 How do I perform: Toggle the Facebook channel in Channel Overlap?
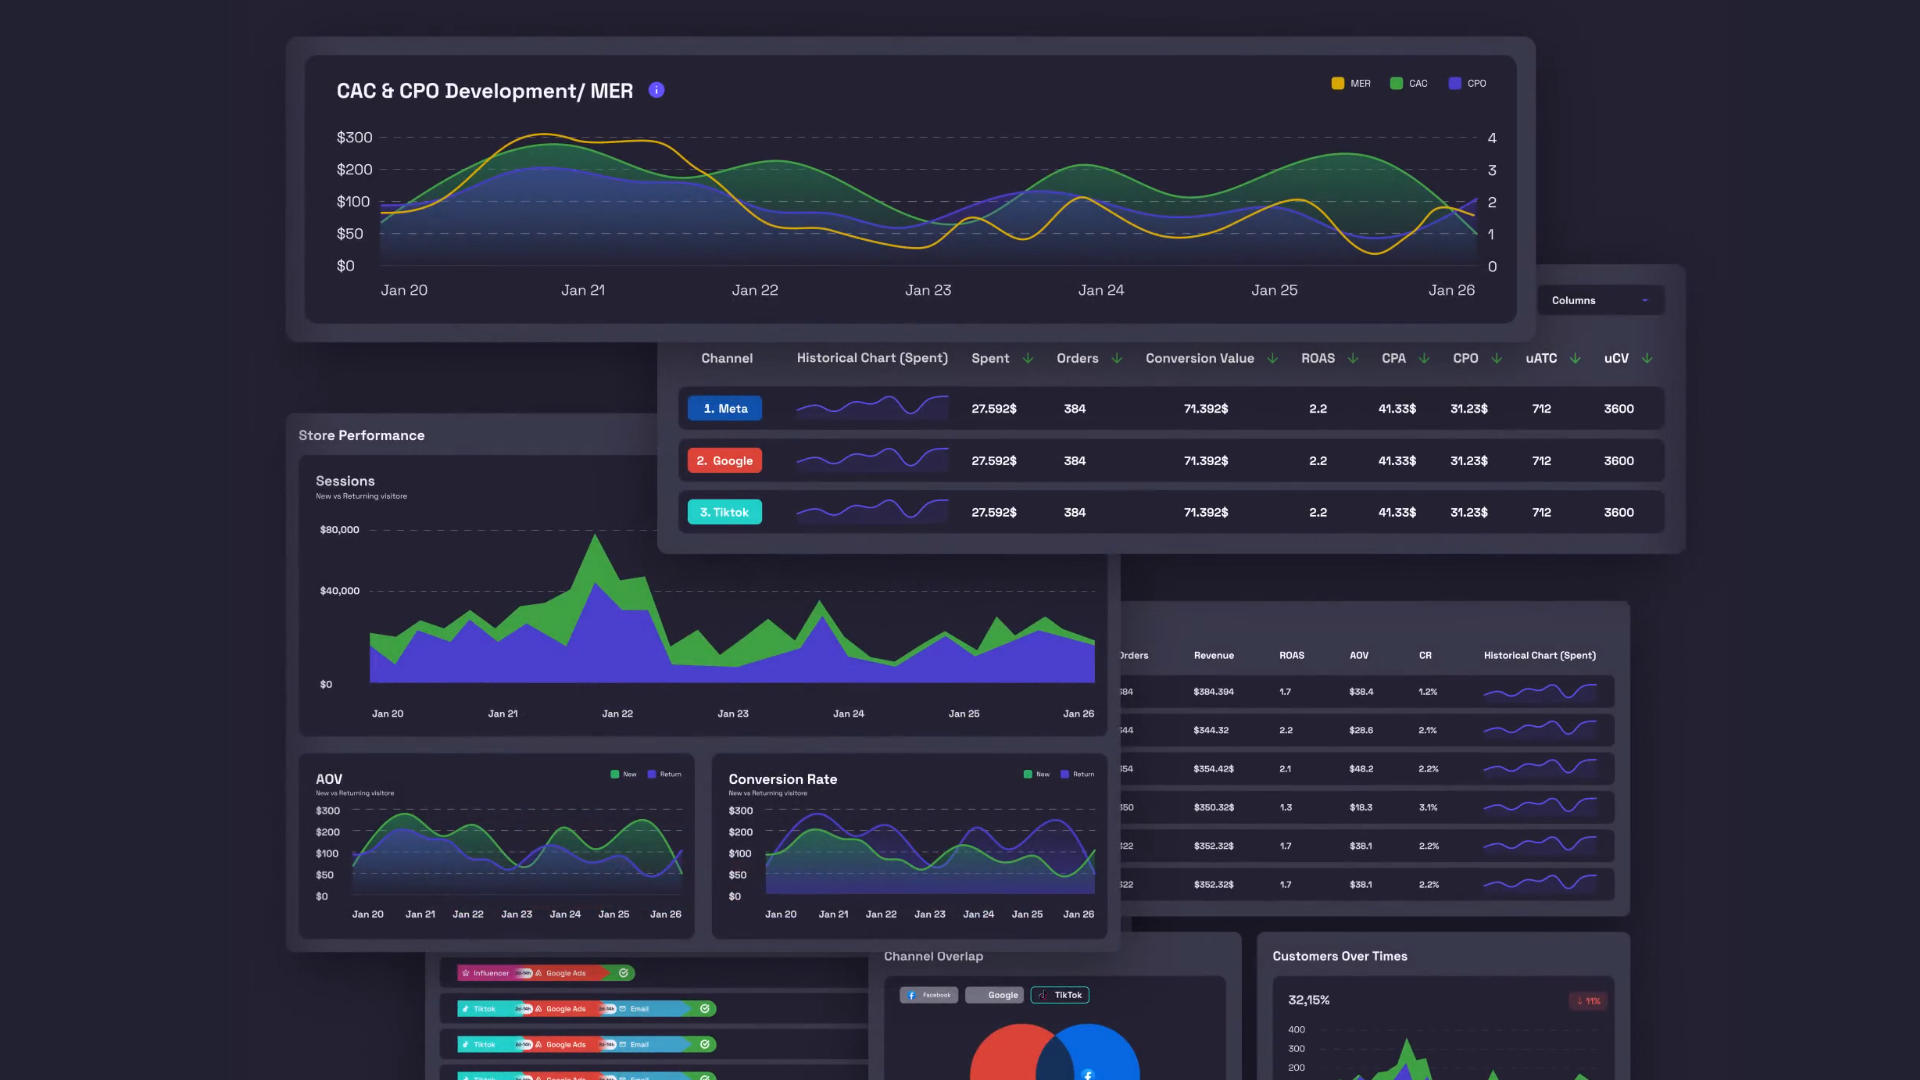point(929,995)
